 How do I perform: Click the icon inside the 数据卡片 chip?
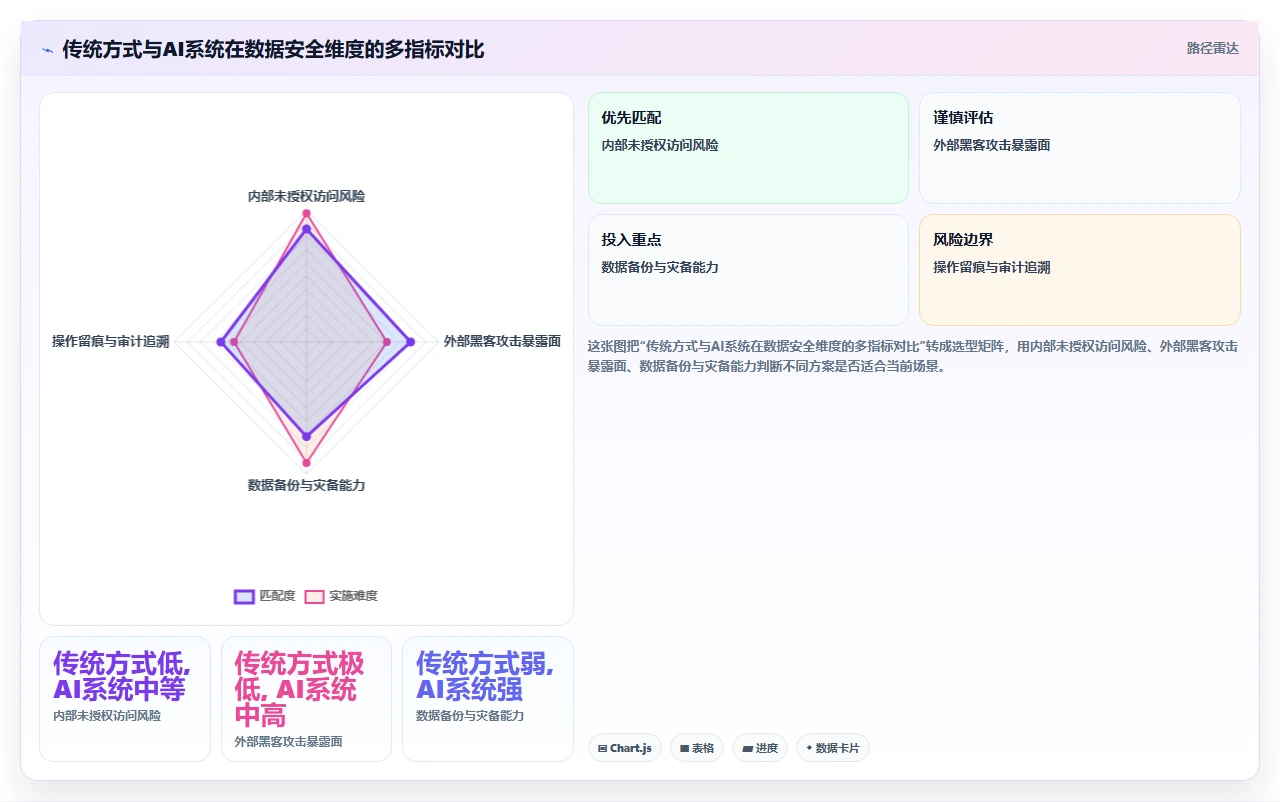(x=809, y=748)
